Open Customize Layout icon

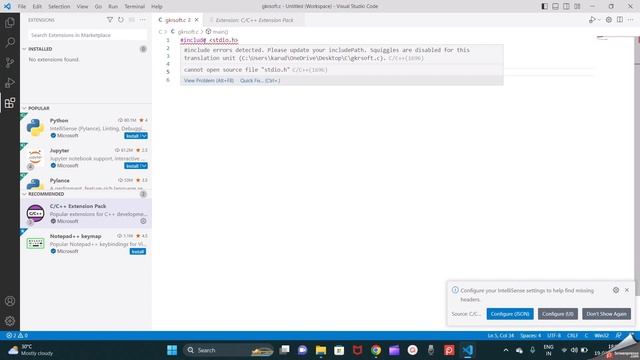coord(577,6)
